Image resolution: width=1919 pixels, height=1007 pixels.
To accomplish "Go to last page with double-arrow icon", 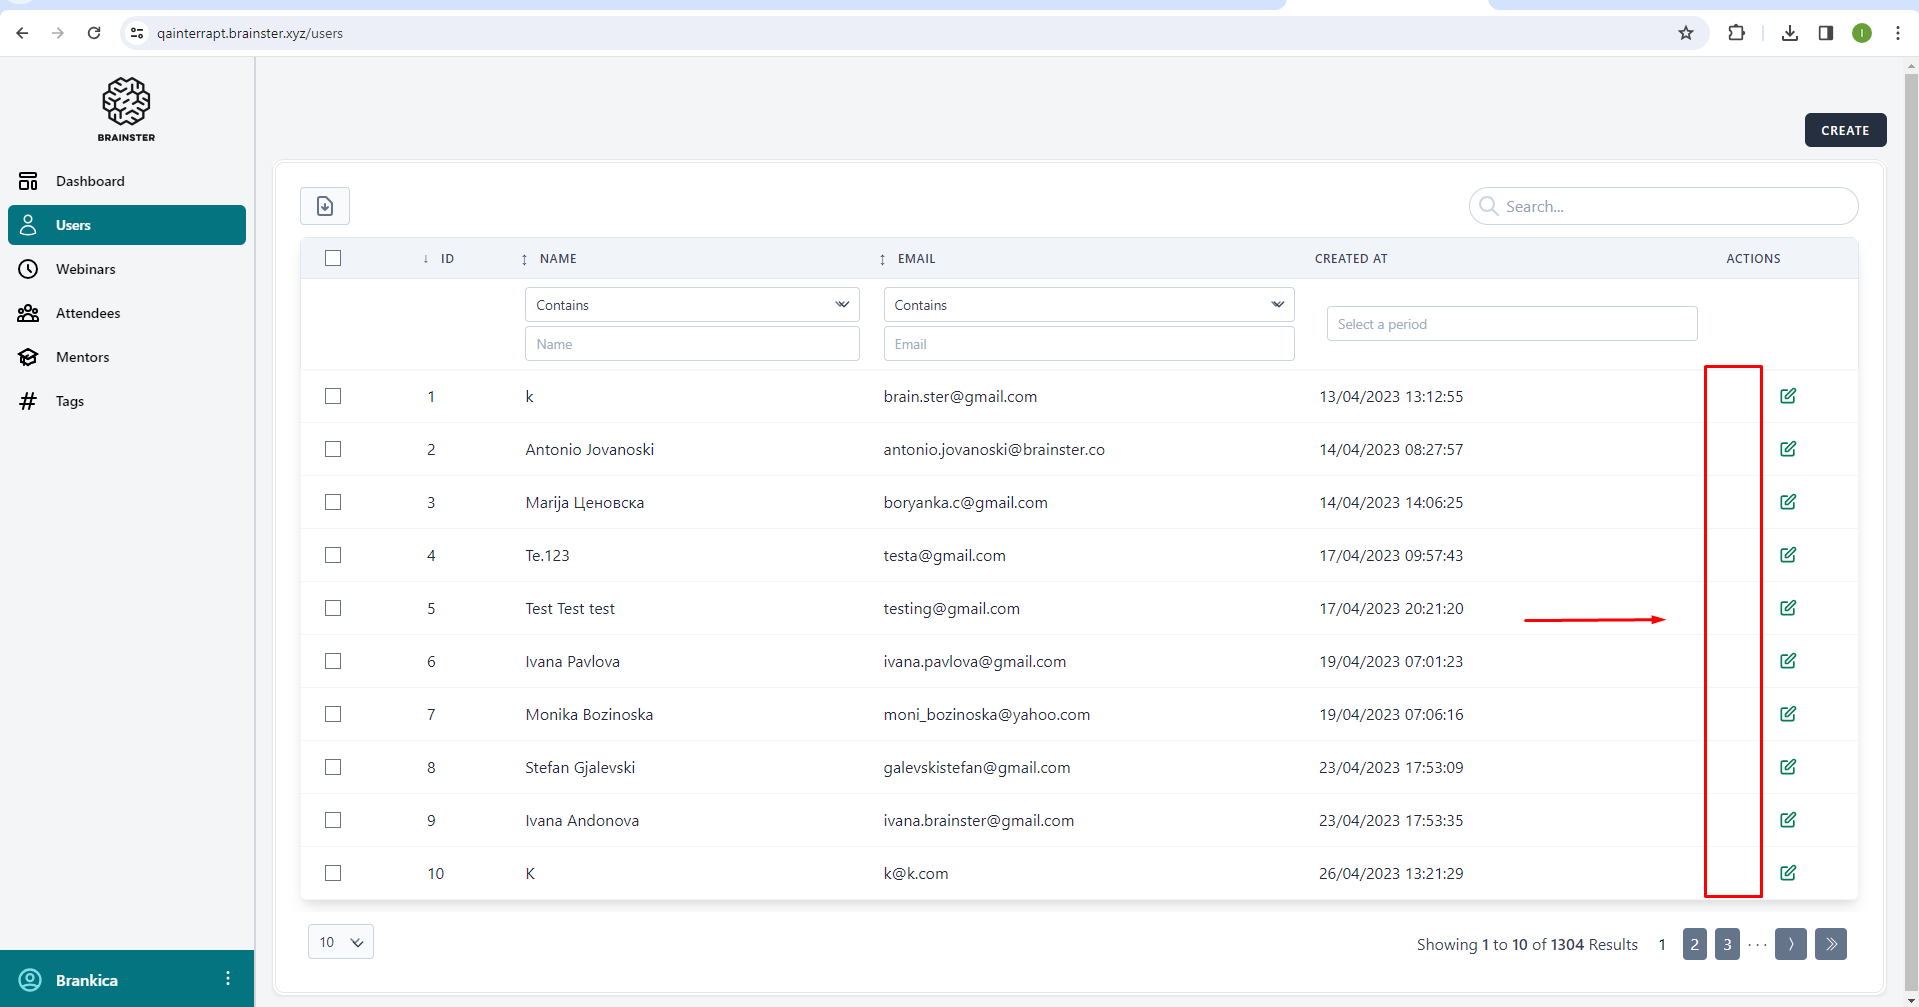I will [x=1830, y=944].
